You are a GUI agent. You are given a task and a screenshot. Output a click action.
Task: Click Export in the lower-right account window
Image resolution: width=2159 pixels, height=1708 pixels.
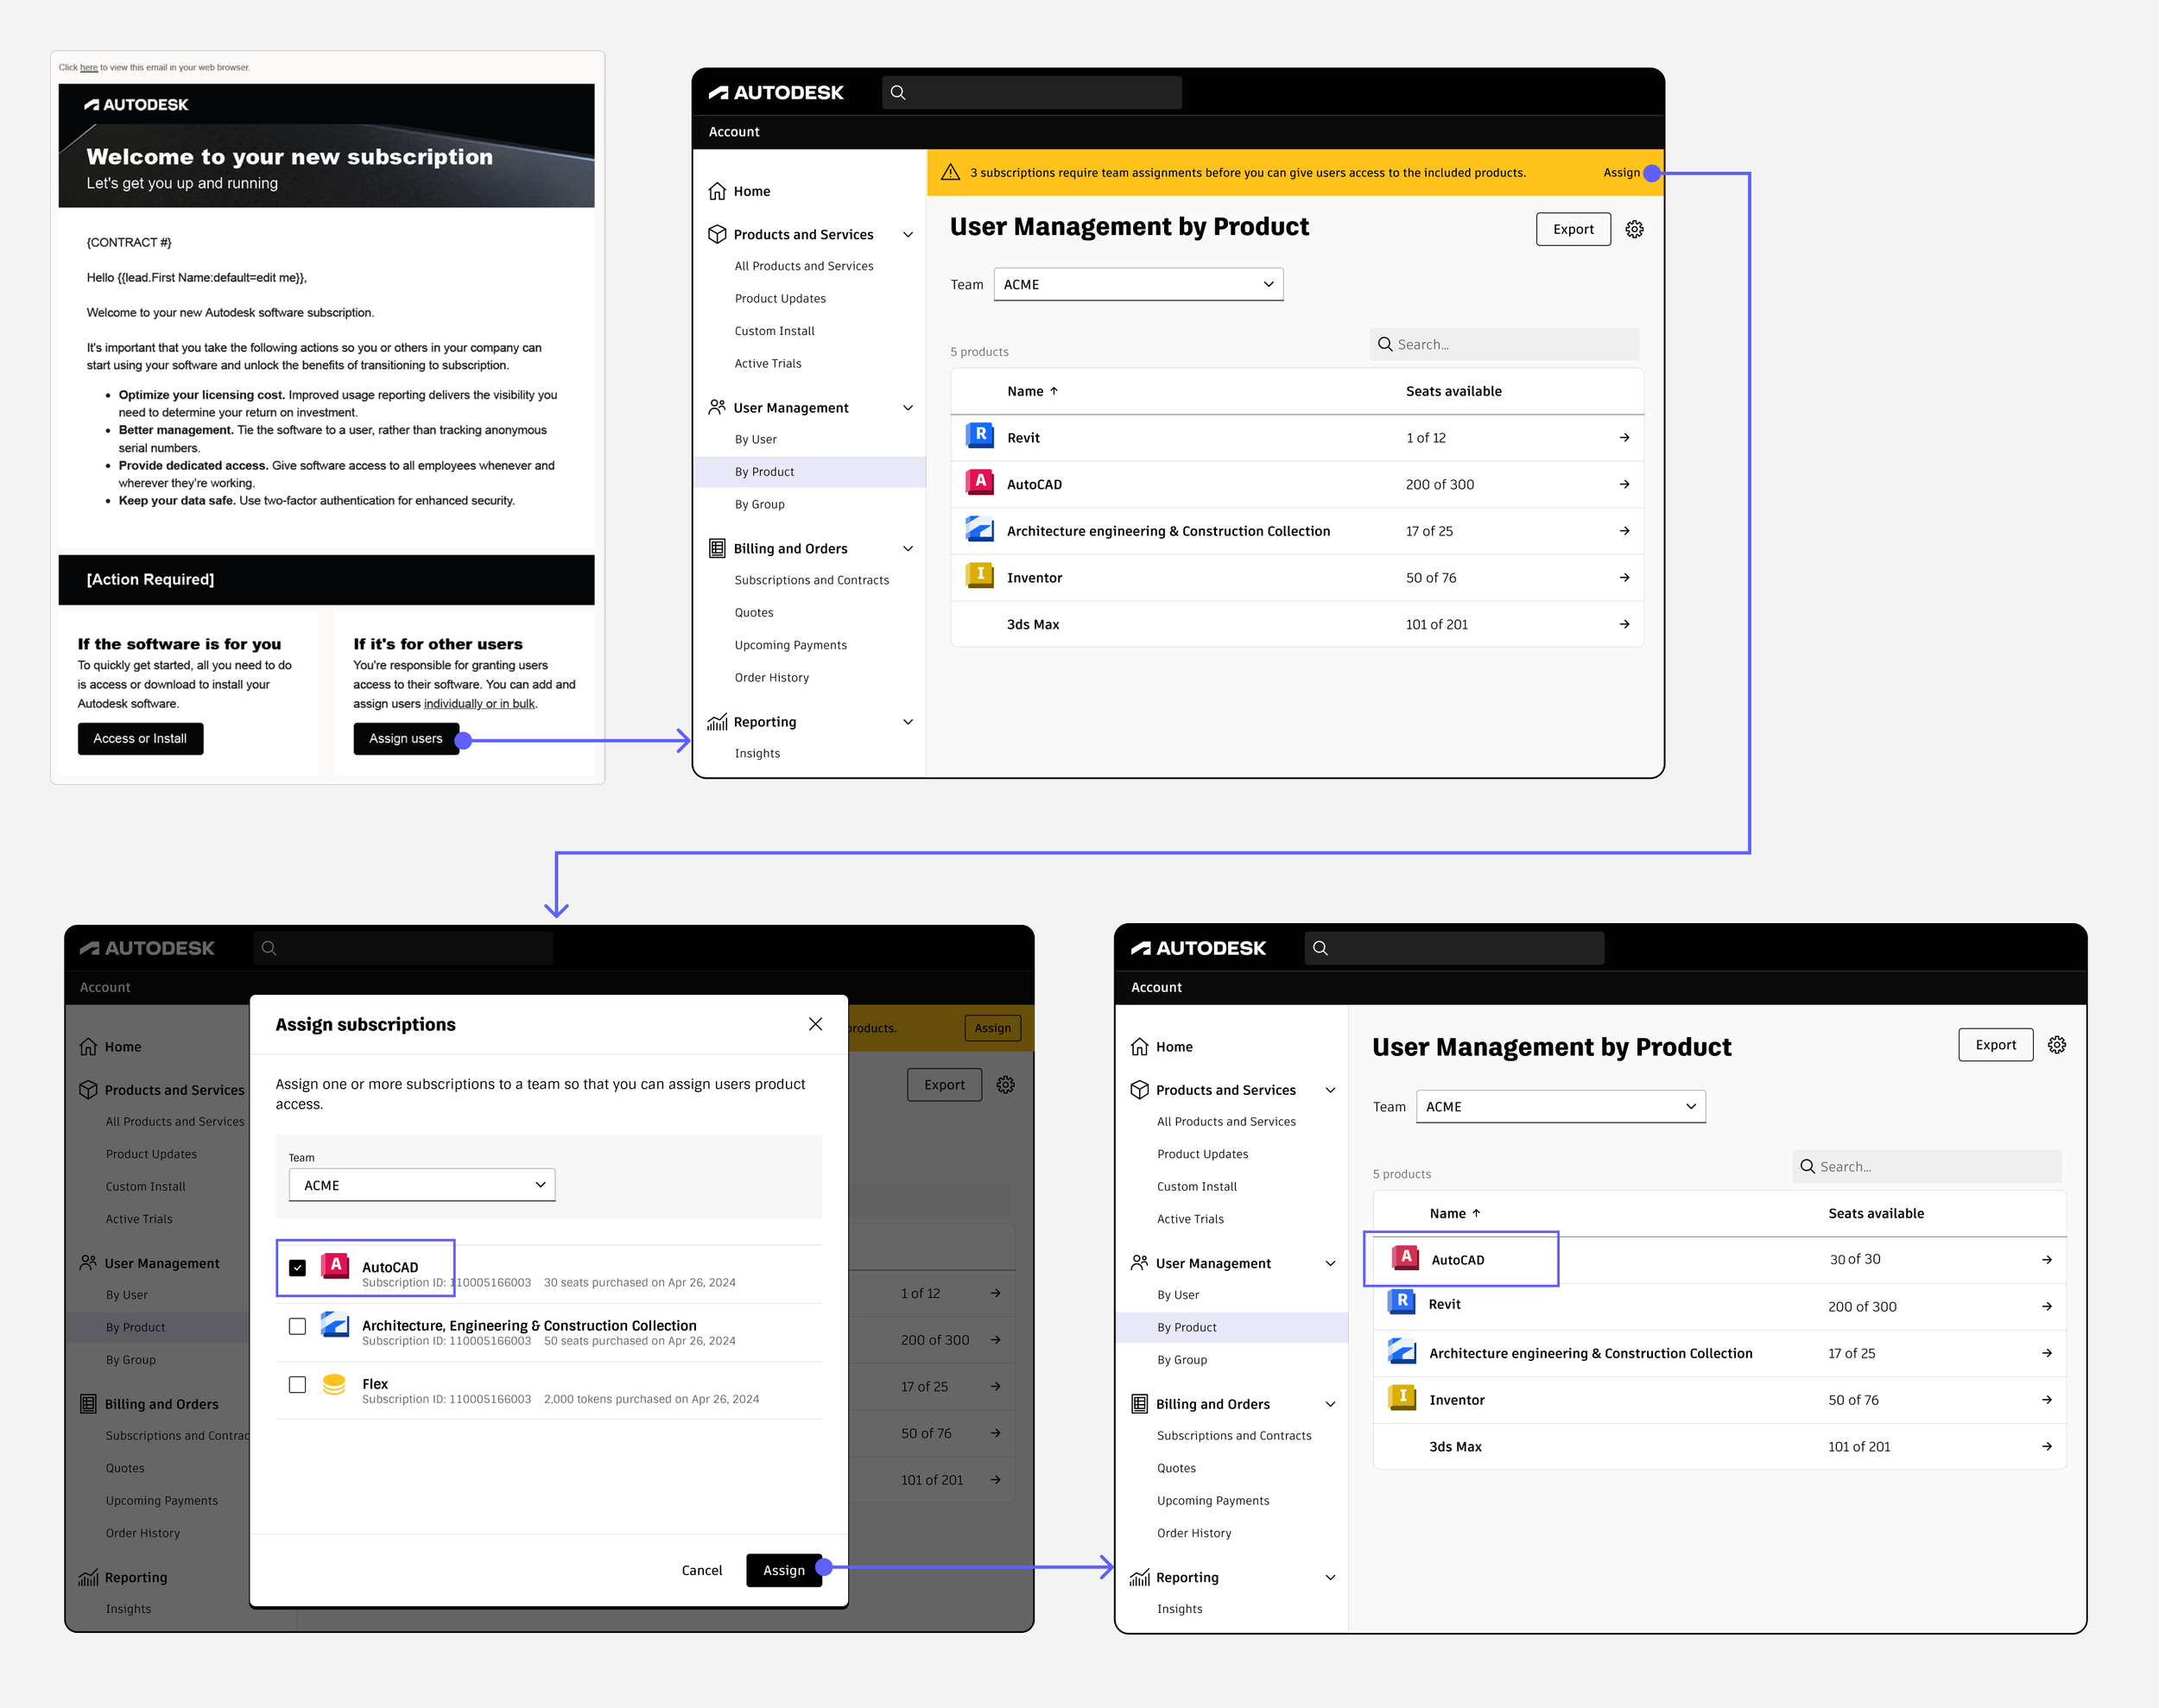pos(1995,1044)
